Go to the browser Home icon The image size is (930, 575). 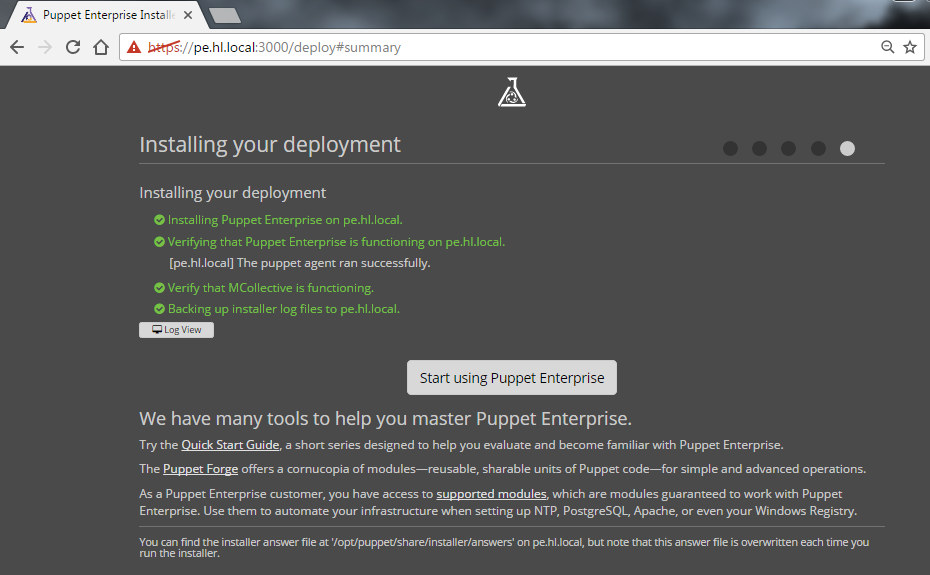[x=101, y=47]
